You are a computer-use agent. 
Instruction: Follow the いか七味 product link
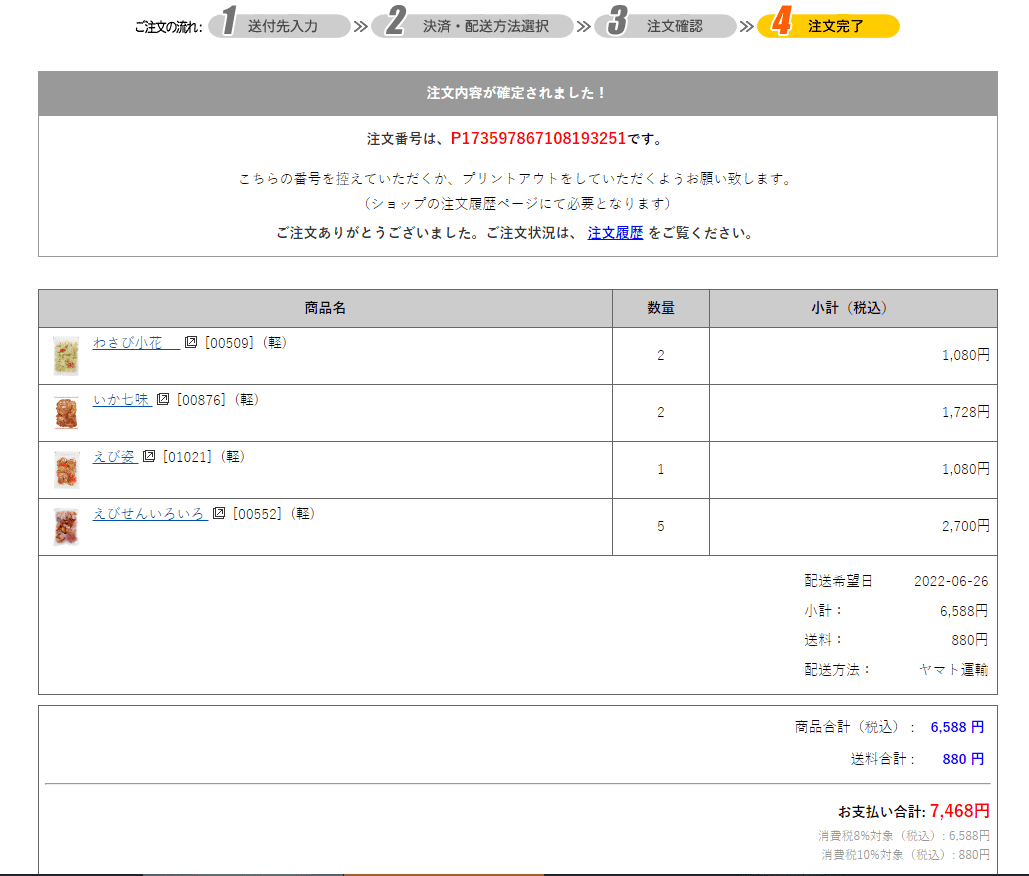pyautogui.click(x=121, y=400)
